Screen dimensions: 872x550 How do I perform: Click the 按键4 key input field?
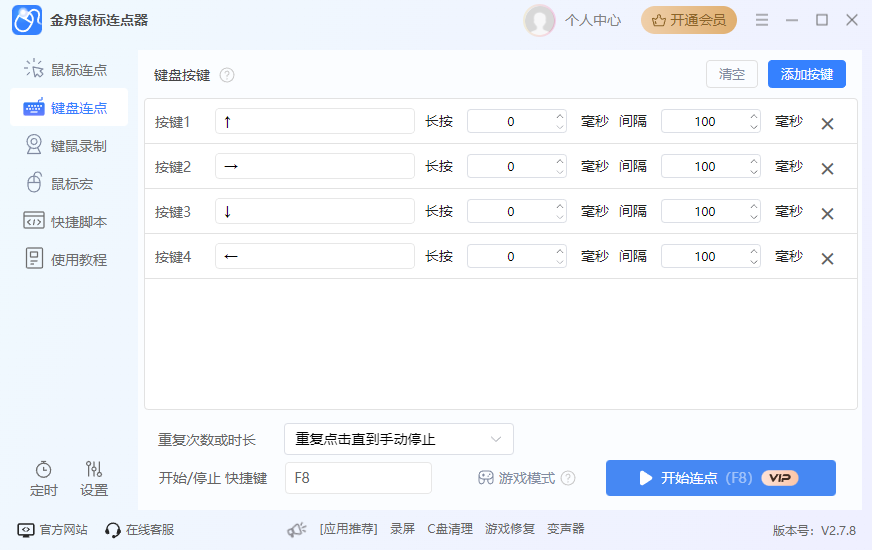point(315,256)
